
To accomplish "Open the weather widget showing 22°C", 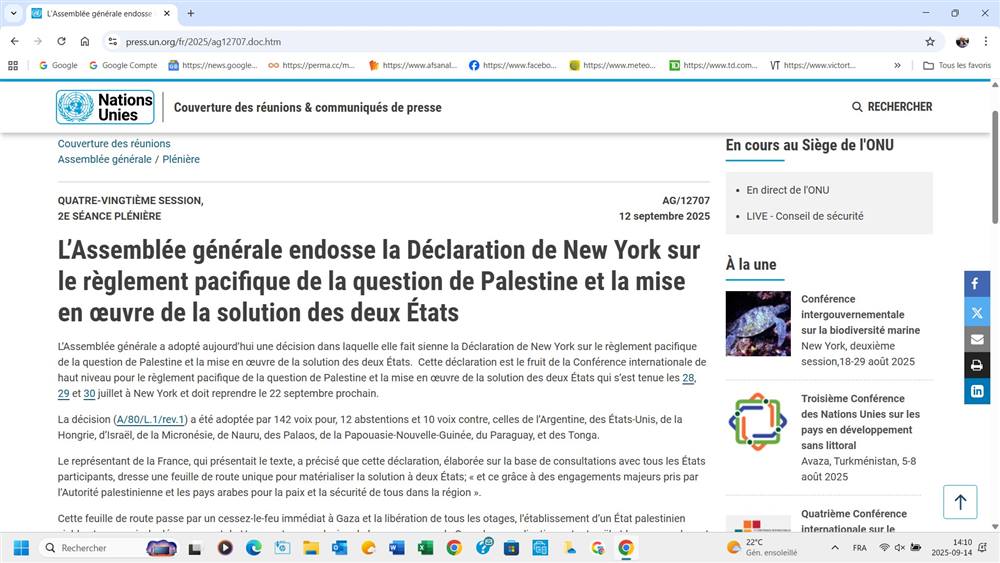I will tap(763, 547).
